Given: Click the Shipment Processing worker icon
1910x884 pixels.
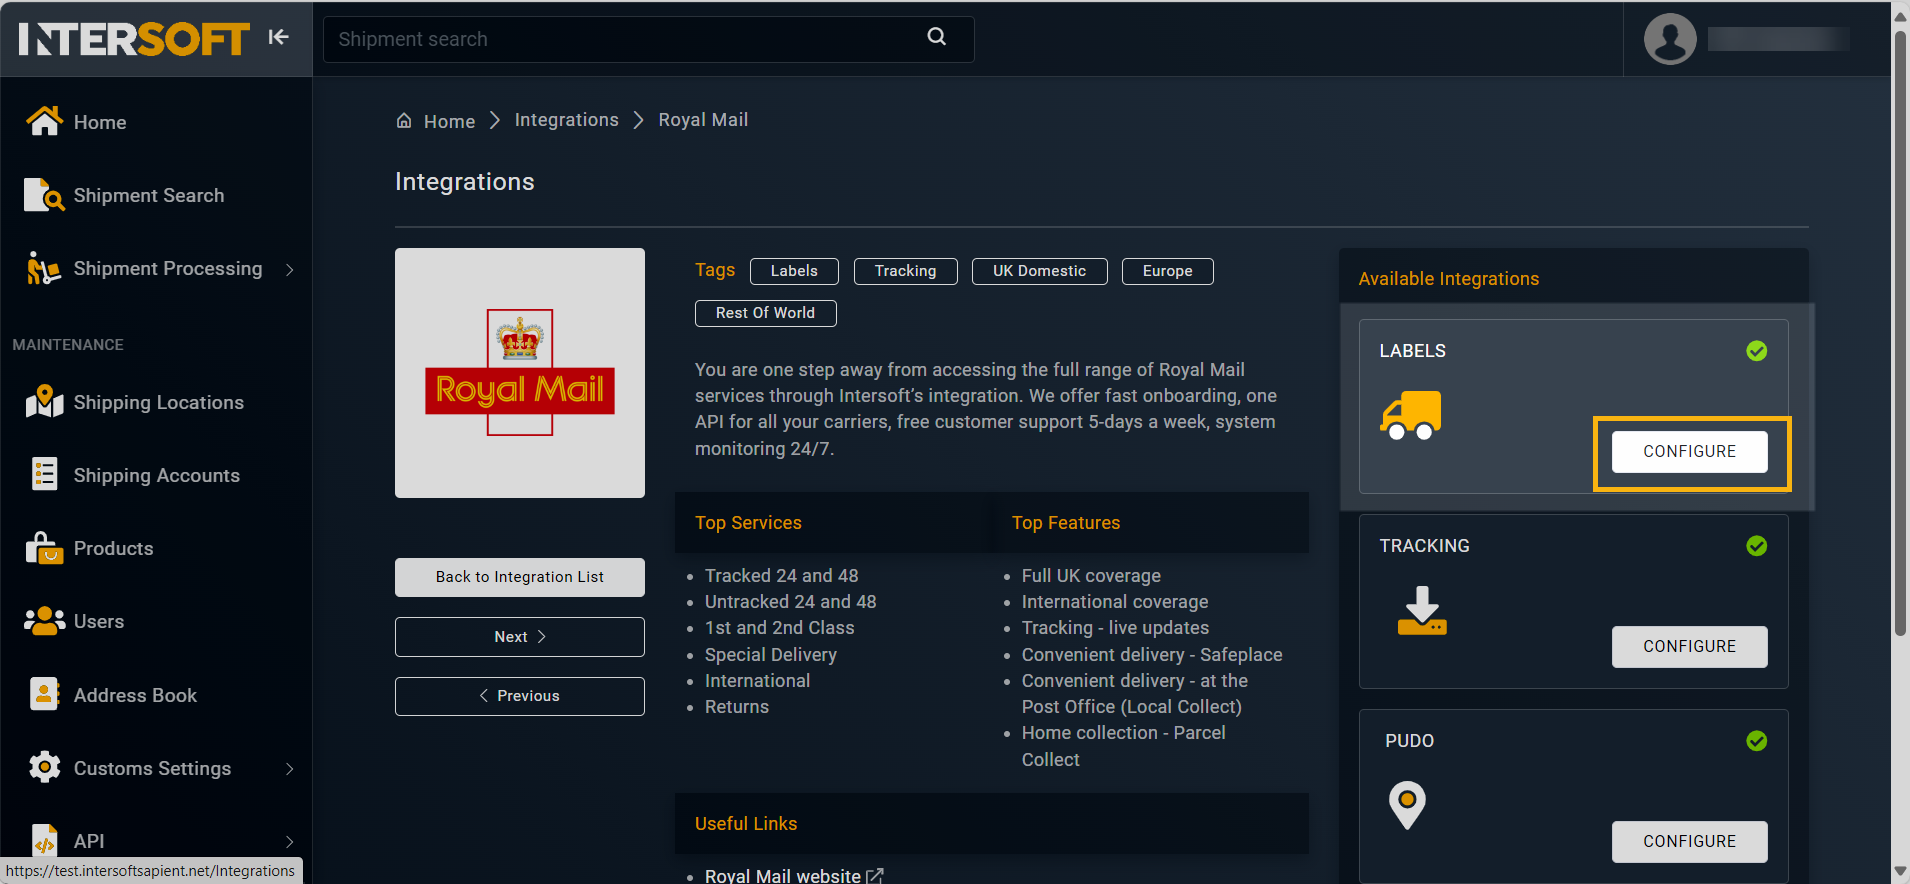Looking at the screenshot, I should point(44,268).
